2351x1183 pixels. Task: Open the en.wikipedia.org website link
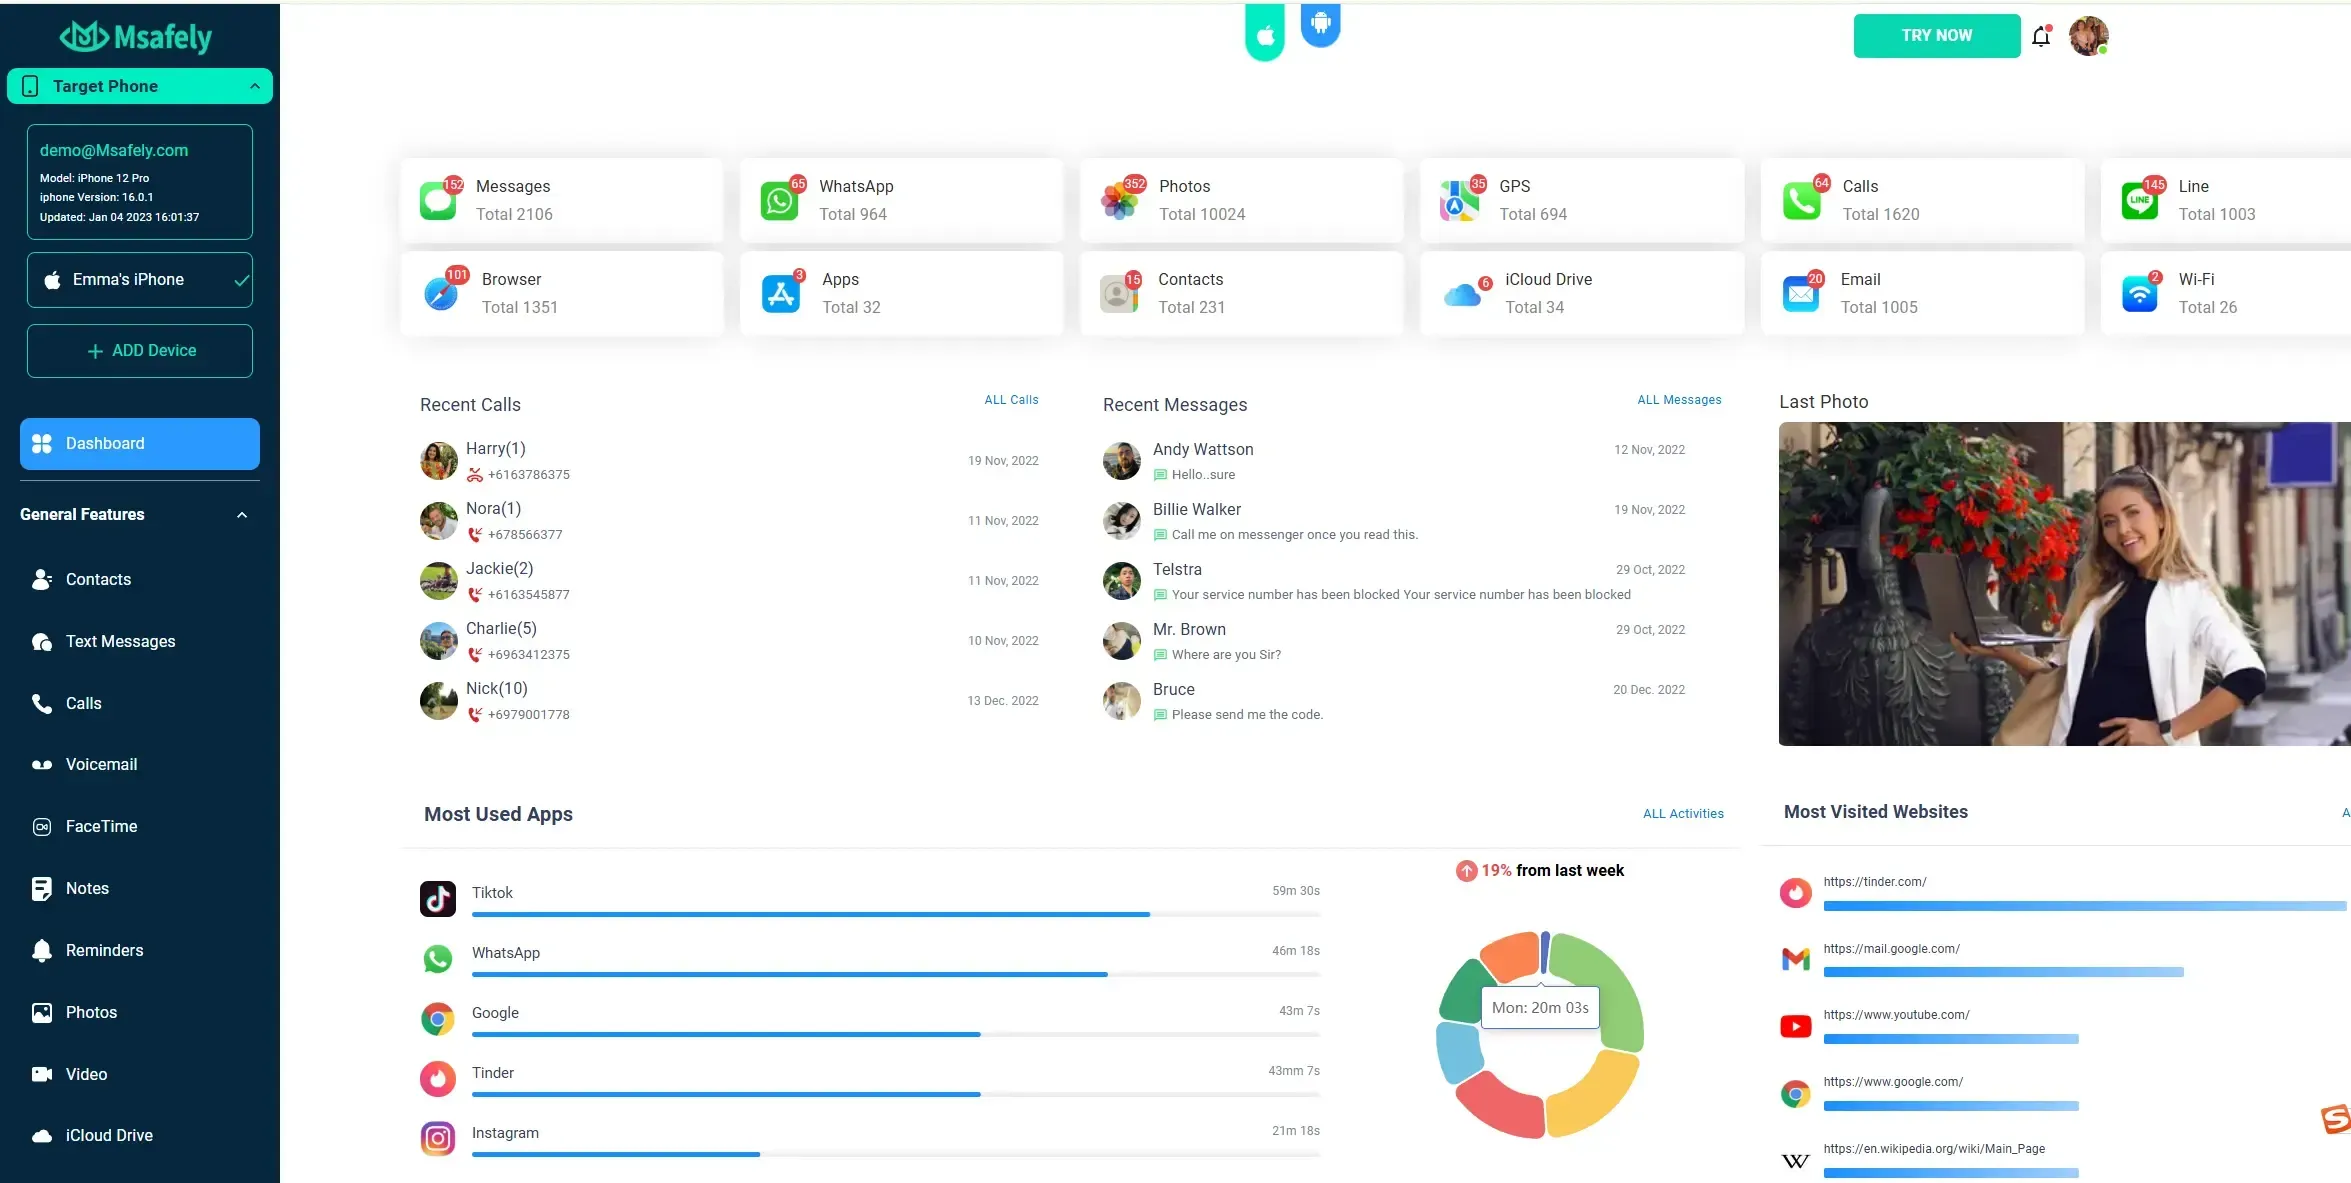[1933, 1149]
